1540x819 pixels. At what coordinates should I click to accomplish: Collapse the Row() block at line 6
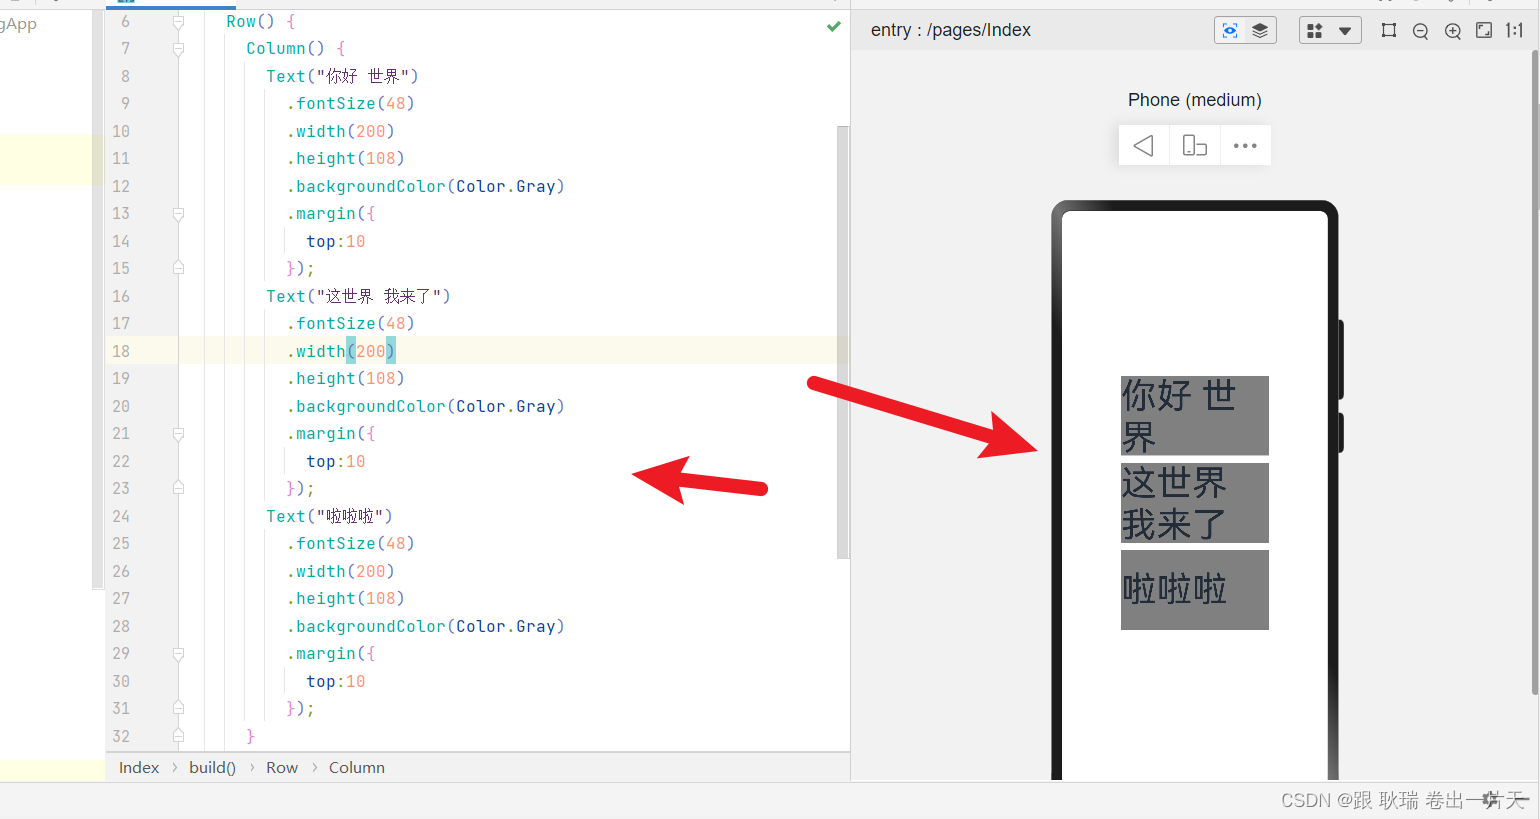pos(178,21)
